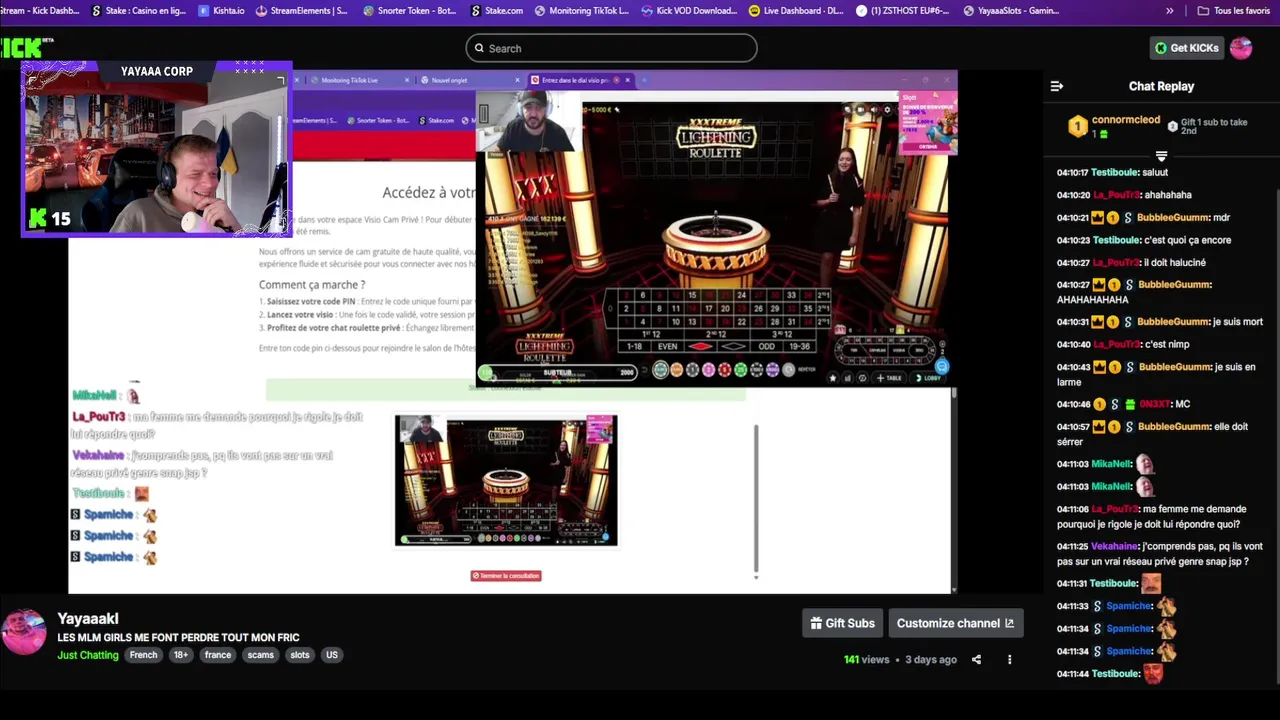1280x720 pixels.
Task: Click BubbleeGuumm username on the mdr message
Action: (x=1173, y=218)
